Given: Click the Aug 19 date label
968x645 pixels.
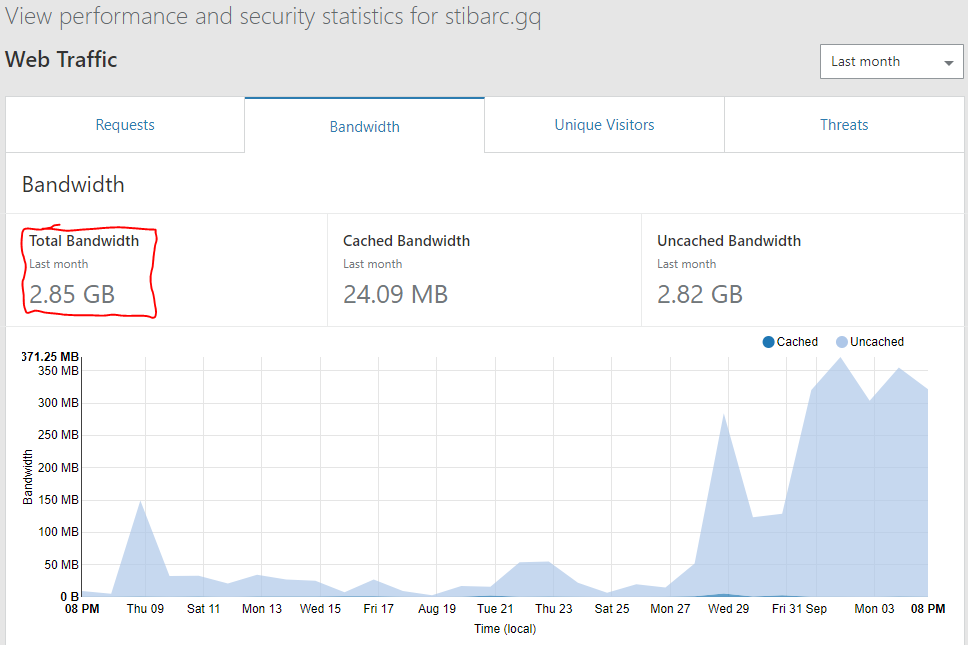Looking at the screenshot, I should click(x=437, y=609).
